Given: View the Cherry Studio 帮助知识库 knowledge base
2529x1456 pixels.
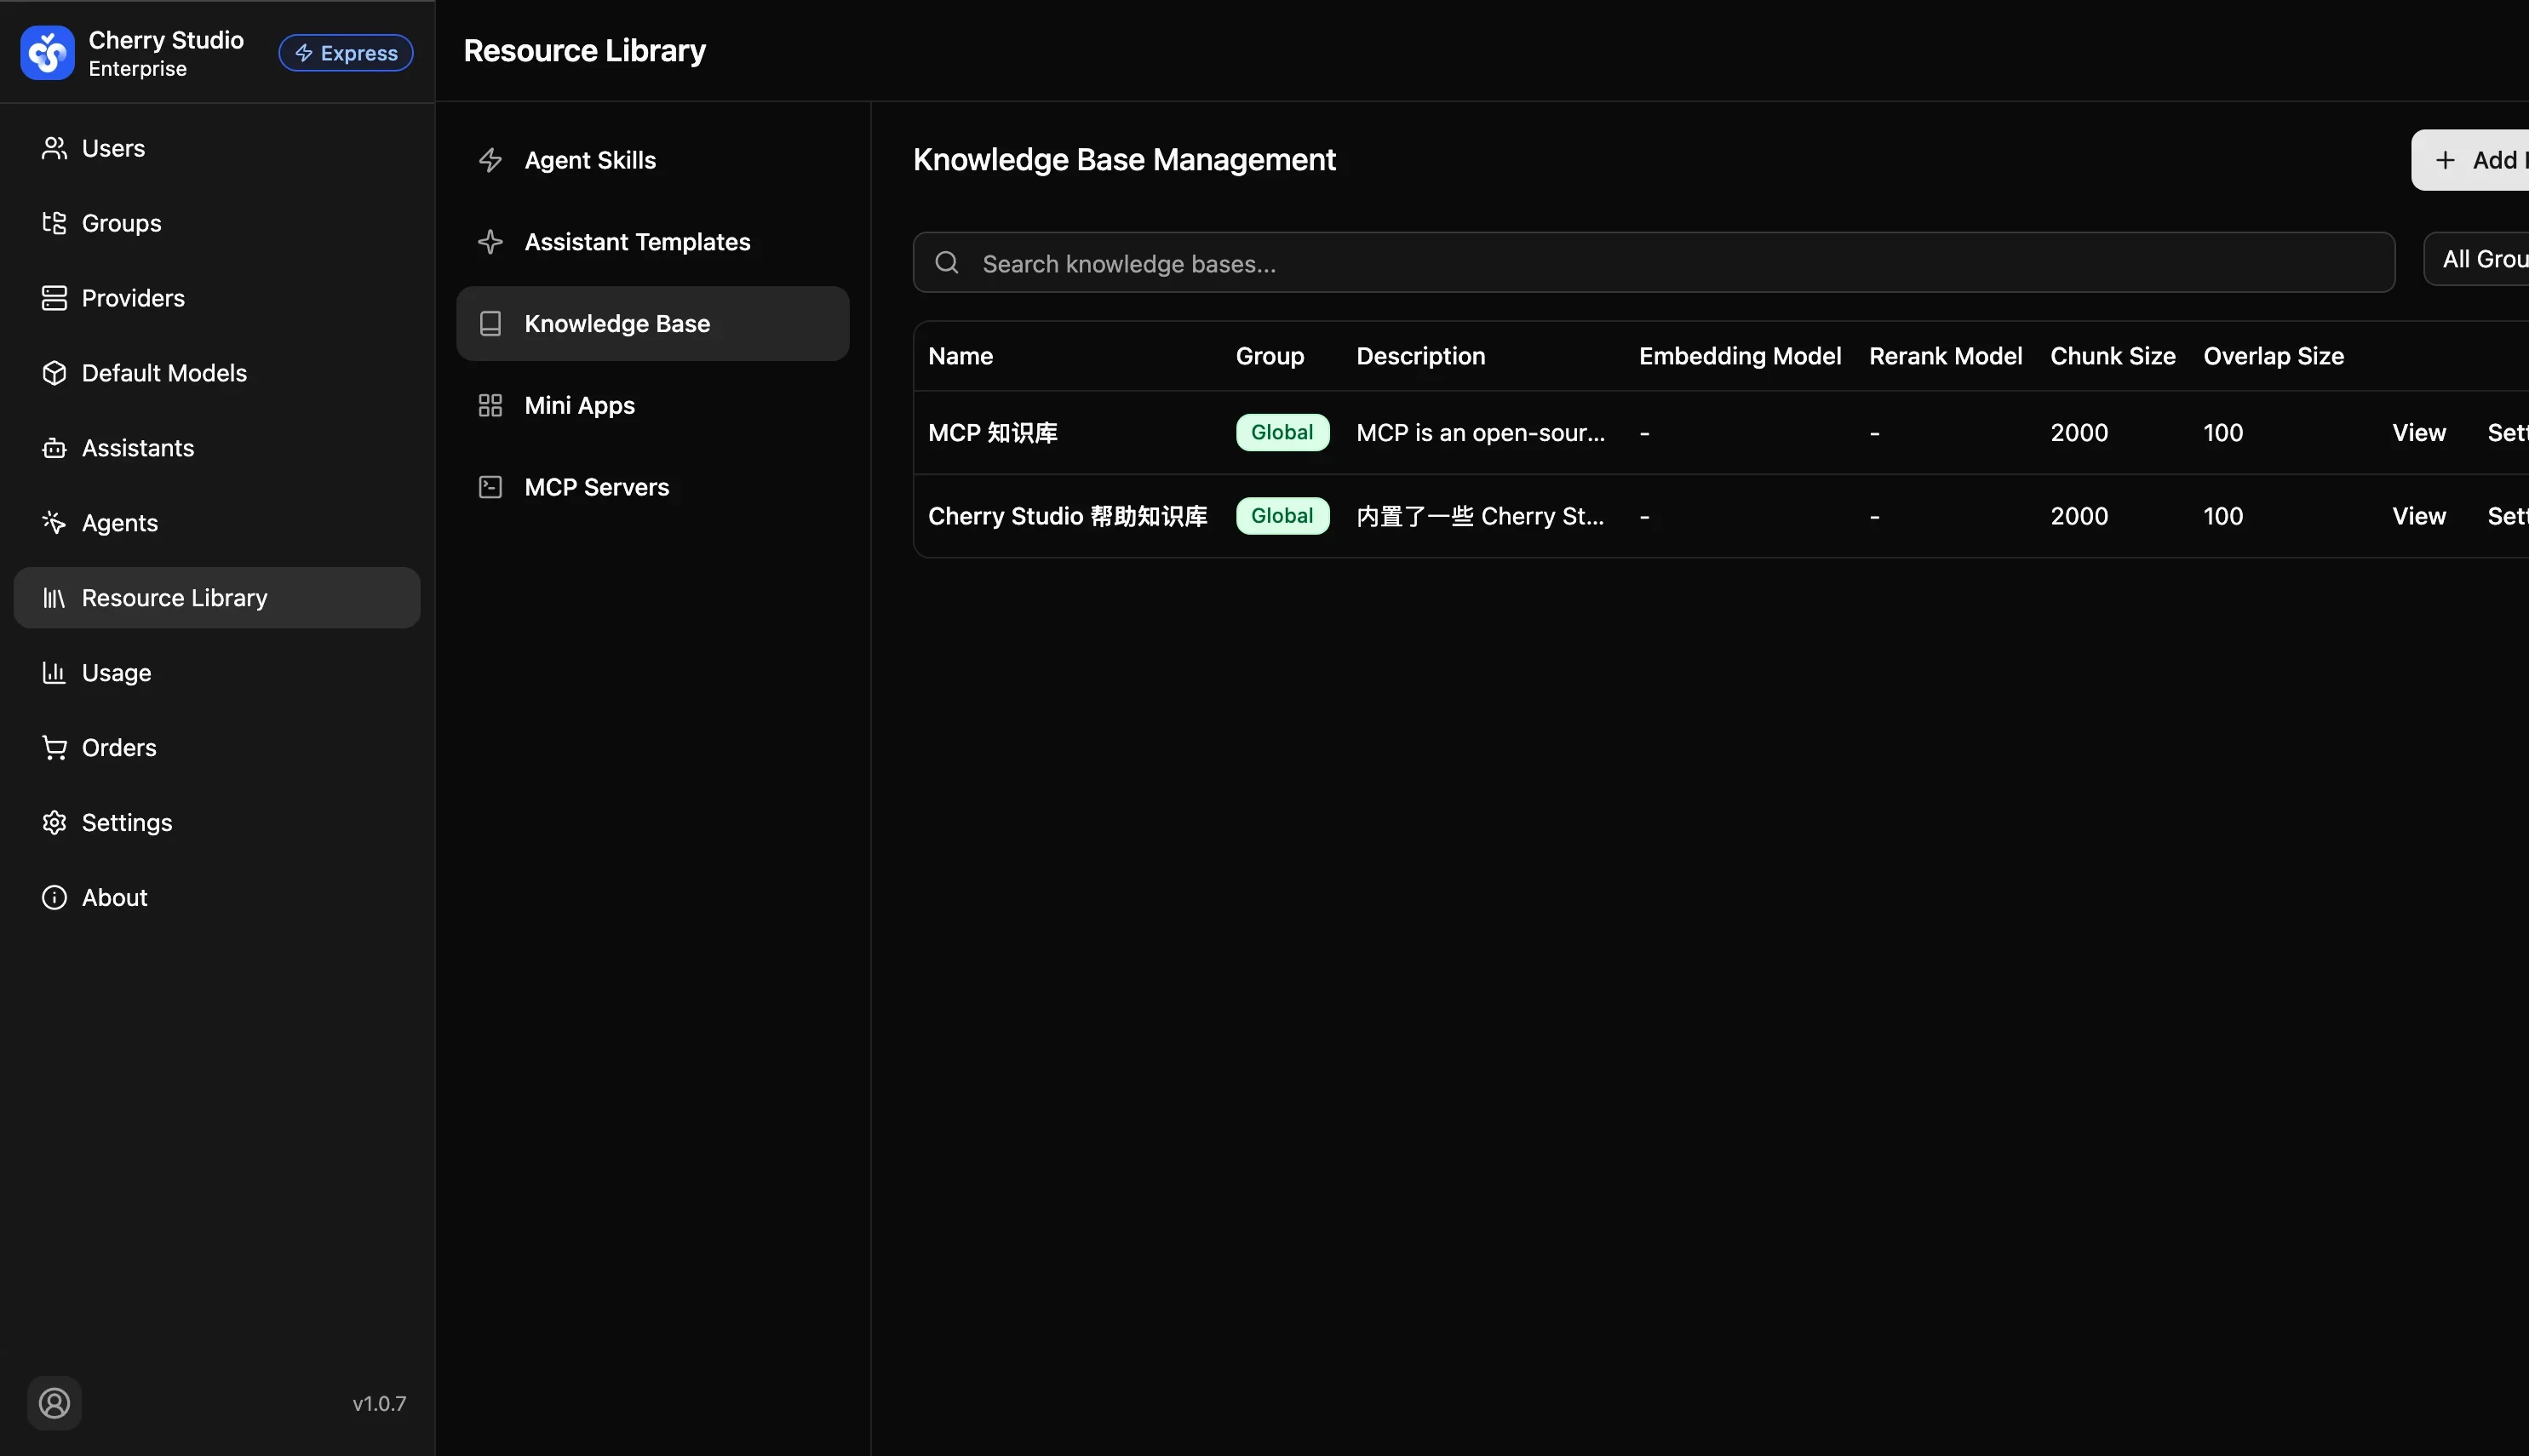Looking at the screenshot, I should pos(2419,516).
